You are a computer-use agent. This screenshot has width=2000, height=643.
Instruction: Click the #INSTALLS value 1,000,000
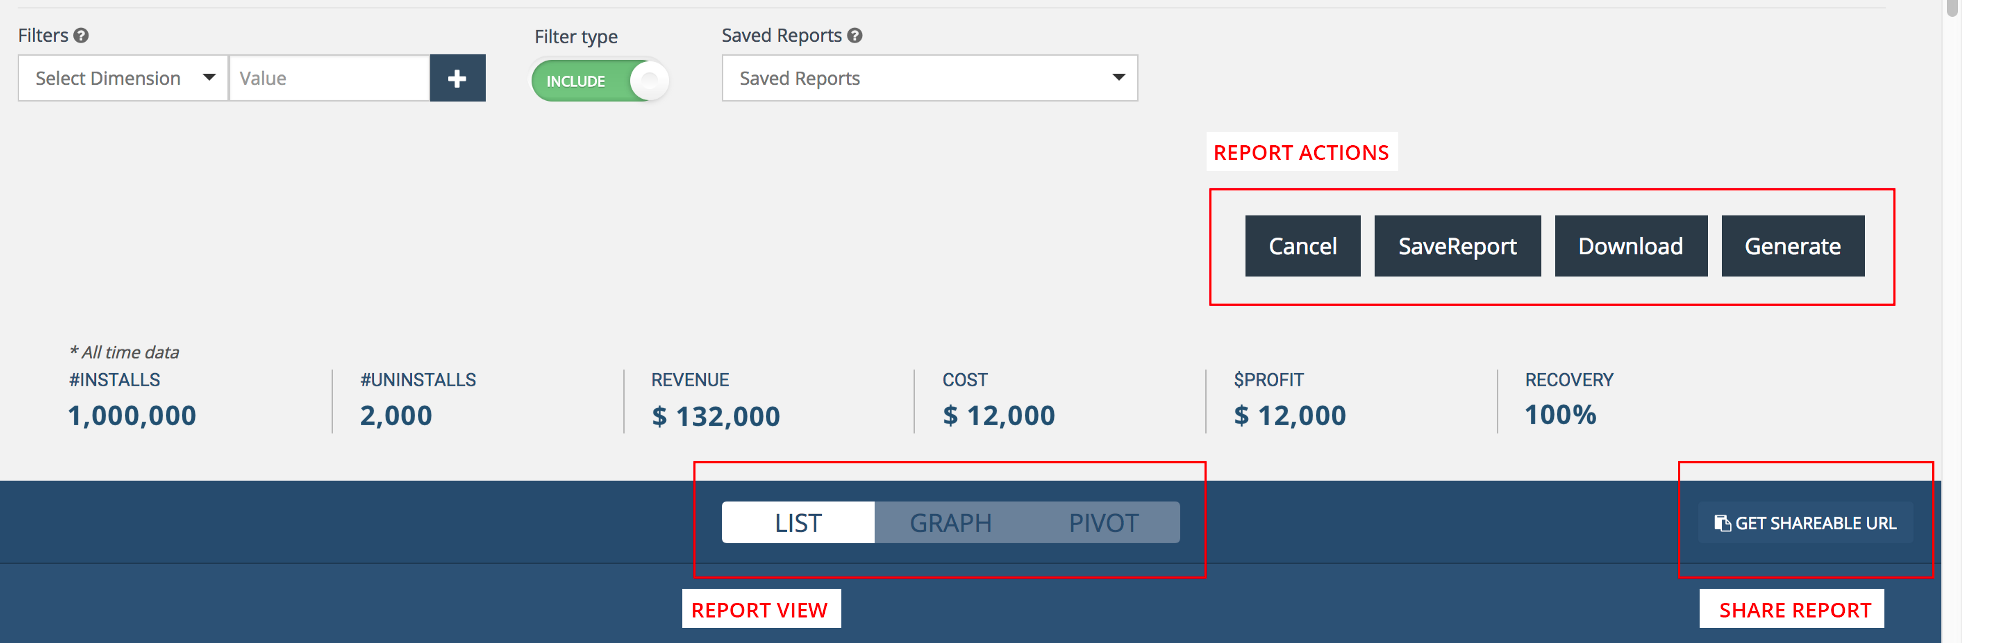pyautogui.click(x=132, y=416)
